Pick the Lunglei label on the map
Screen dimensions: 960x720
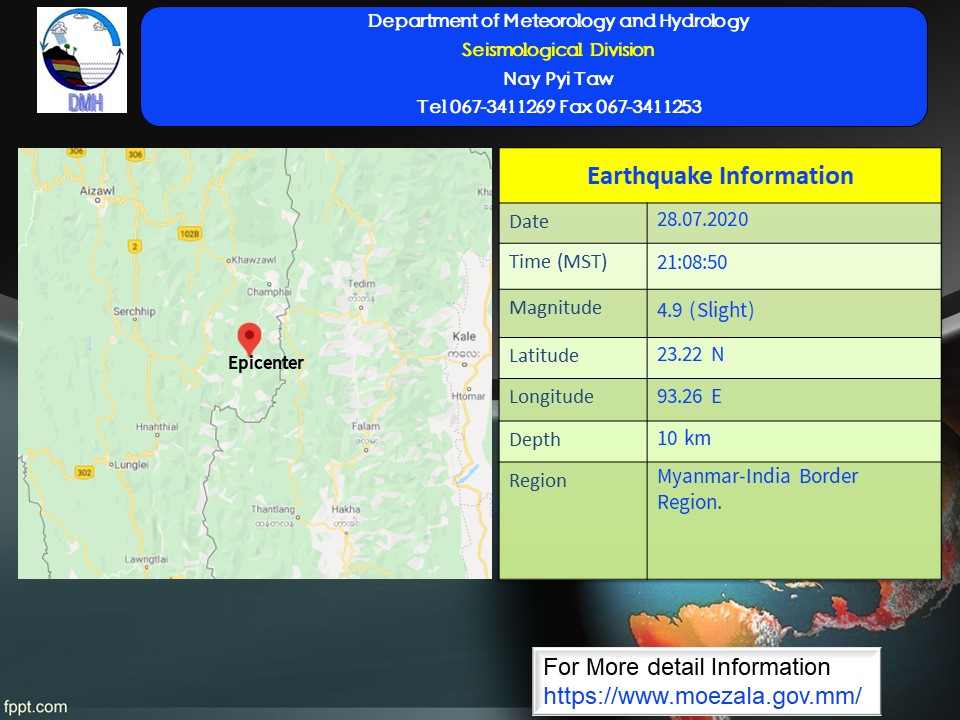click(x=131, y=465)
